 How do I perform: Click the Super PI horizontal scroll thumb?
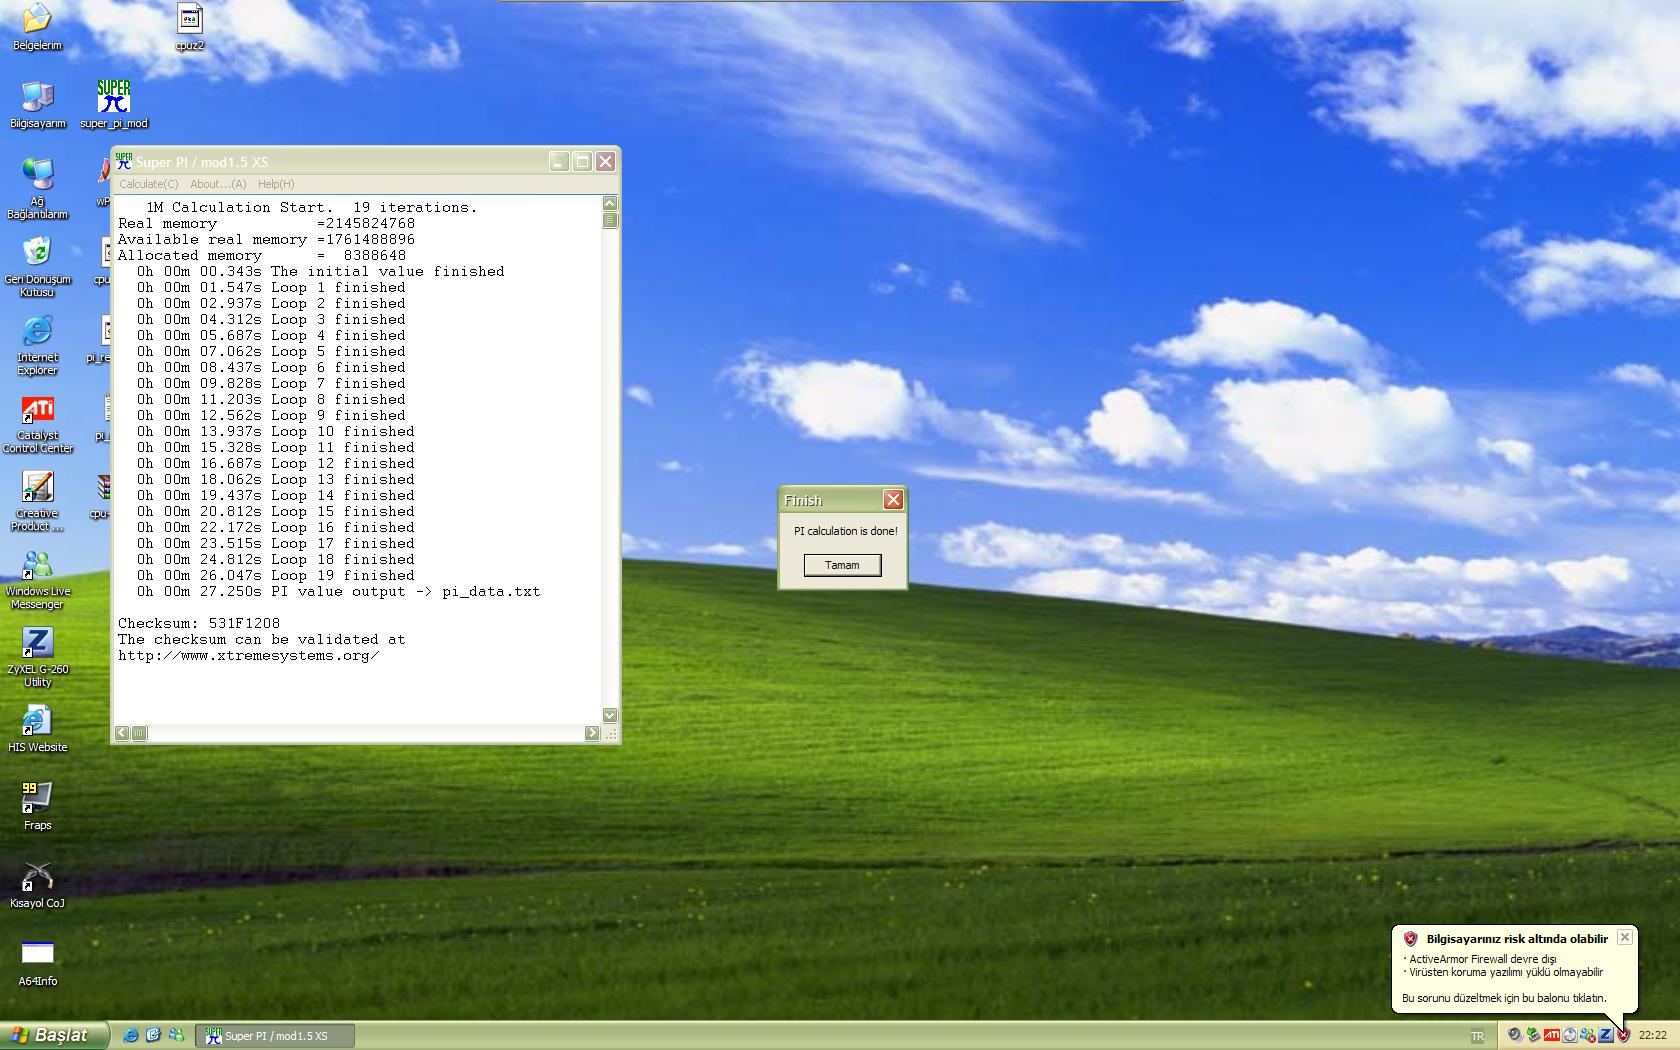coord(139,733)
